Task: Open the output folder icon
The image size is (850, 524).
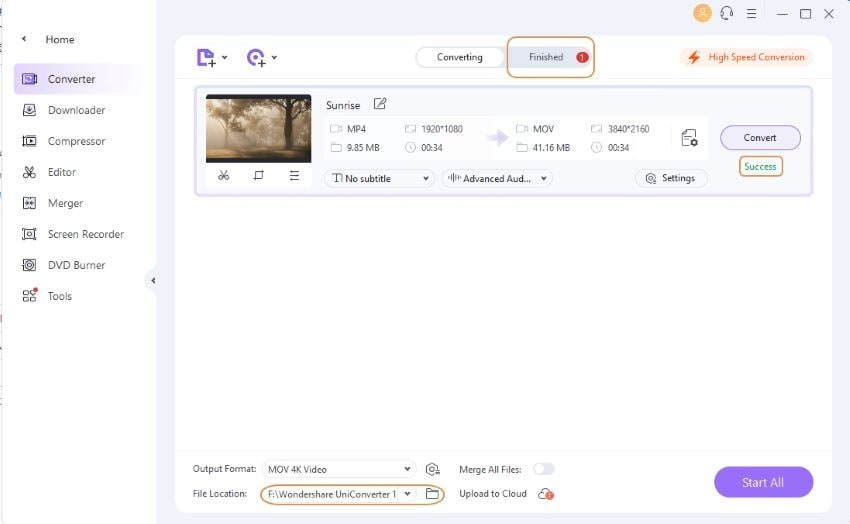Action: click(x=432, y=494)
